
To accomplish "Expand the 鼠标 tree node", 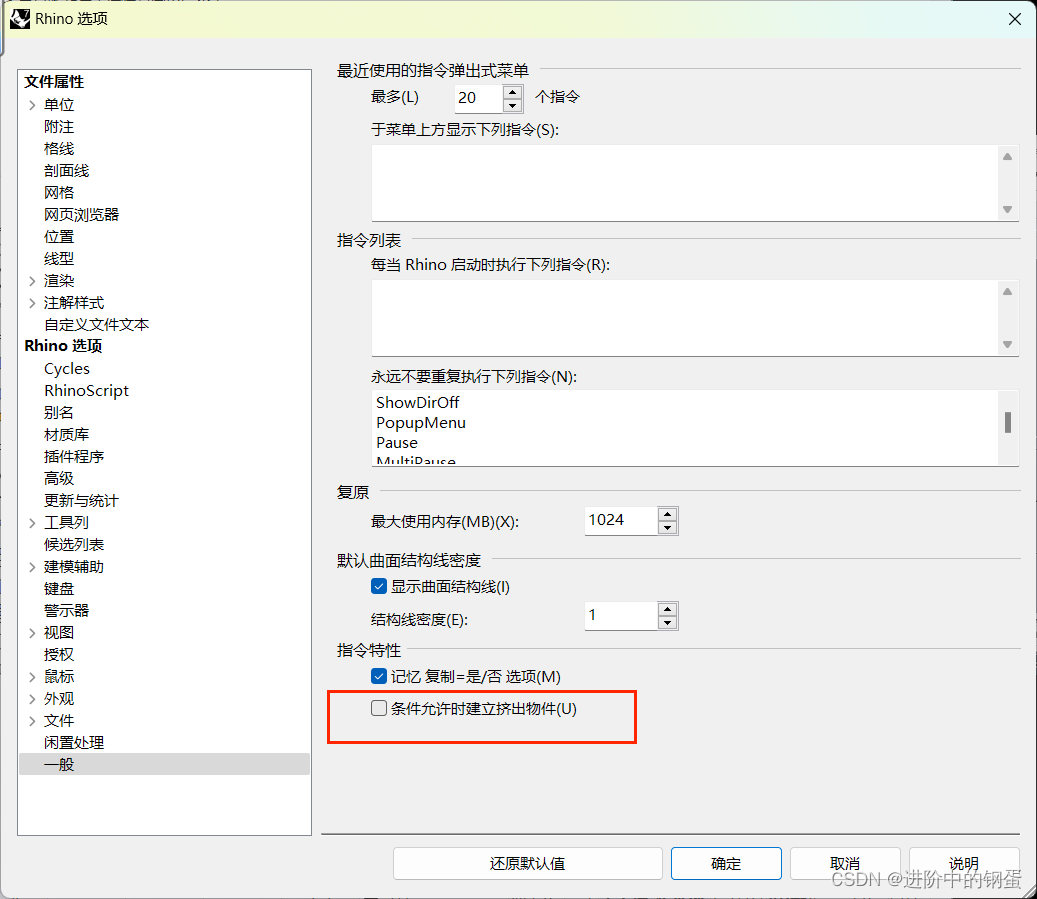I will click(32, 677).
